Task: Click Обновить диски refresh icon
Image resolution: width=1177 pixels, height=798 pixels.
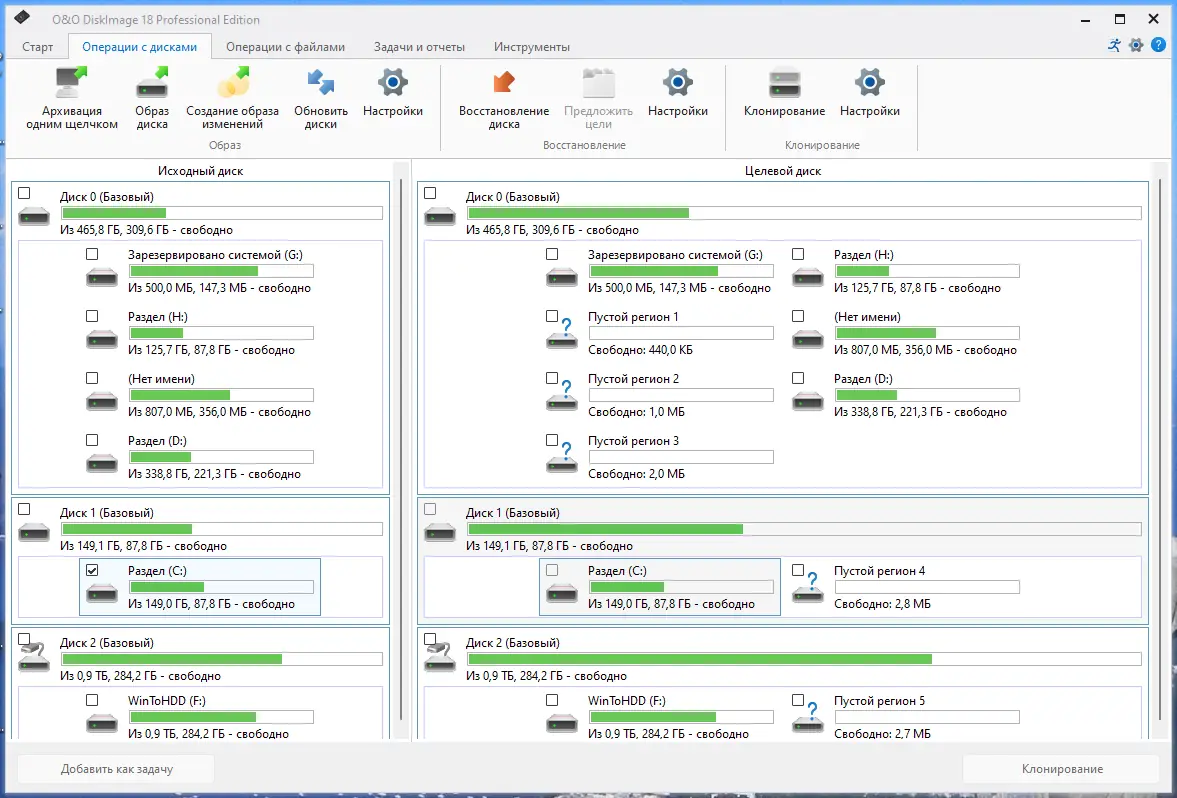Action: pos(321,83)
